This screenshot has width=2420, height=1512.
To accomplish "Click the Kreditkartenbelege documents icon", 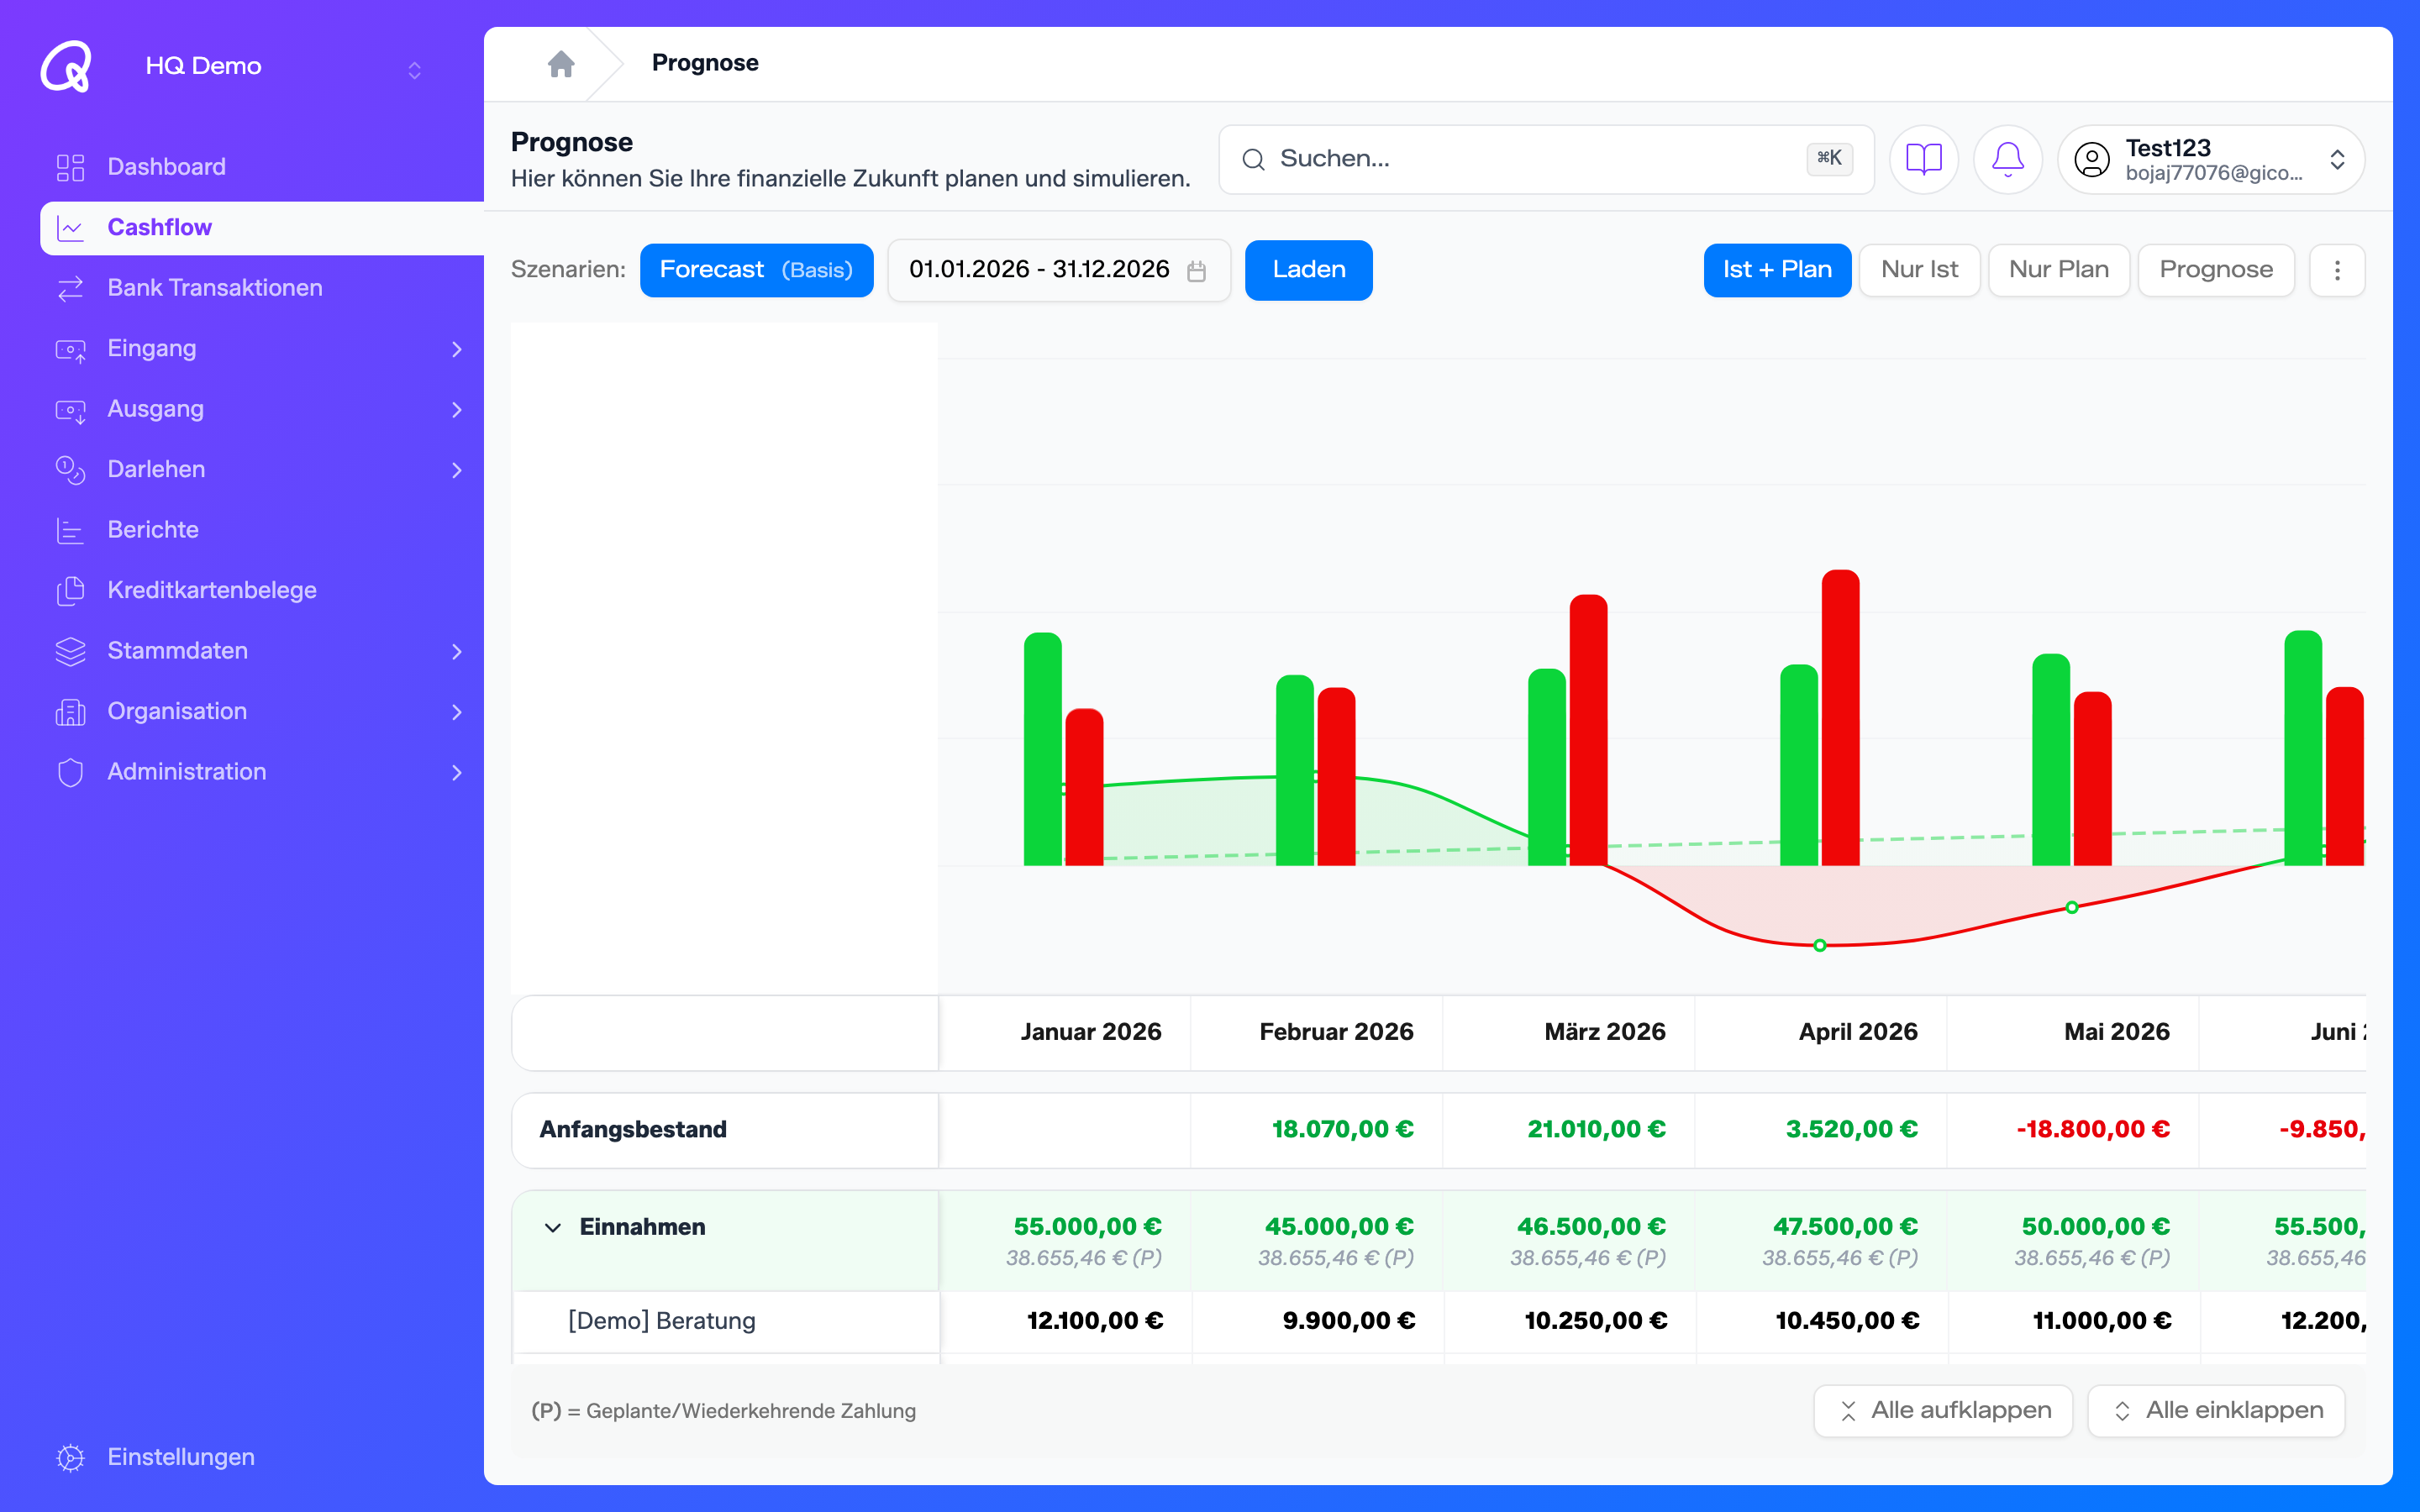I will click(x=70, y=590).
